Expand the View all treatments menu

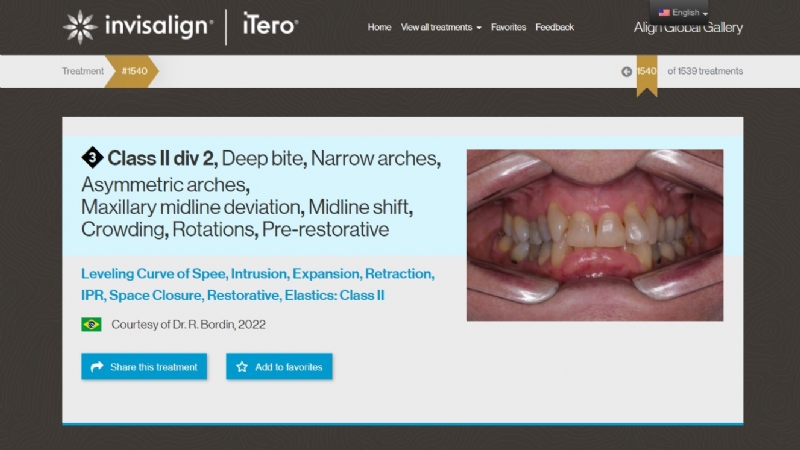pyautogui.click(x=441, y=27)
